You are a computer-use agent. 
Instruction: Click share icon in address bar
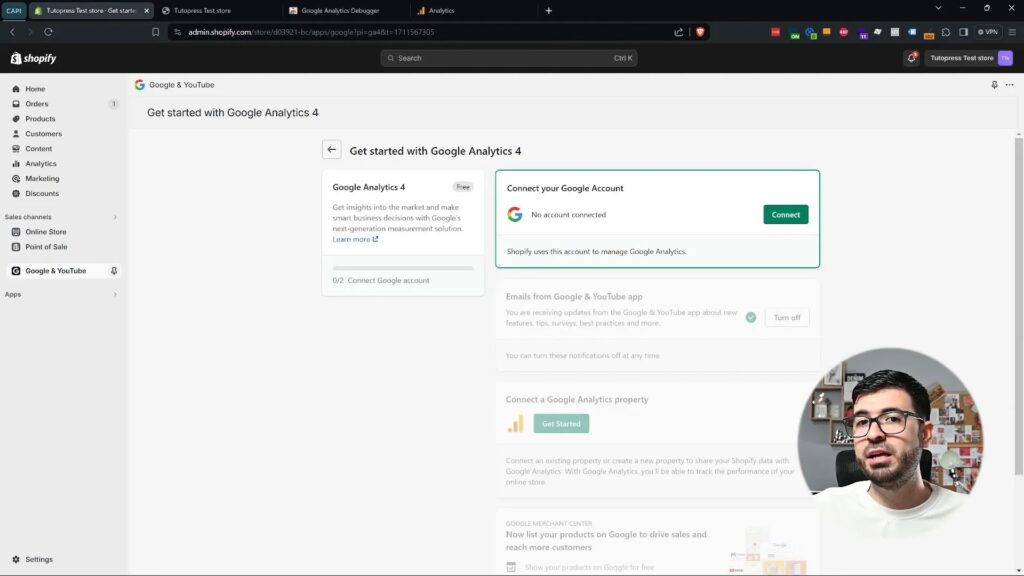(x=679, y=32)
